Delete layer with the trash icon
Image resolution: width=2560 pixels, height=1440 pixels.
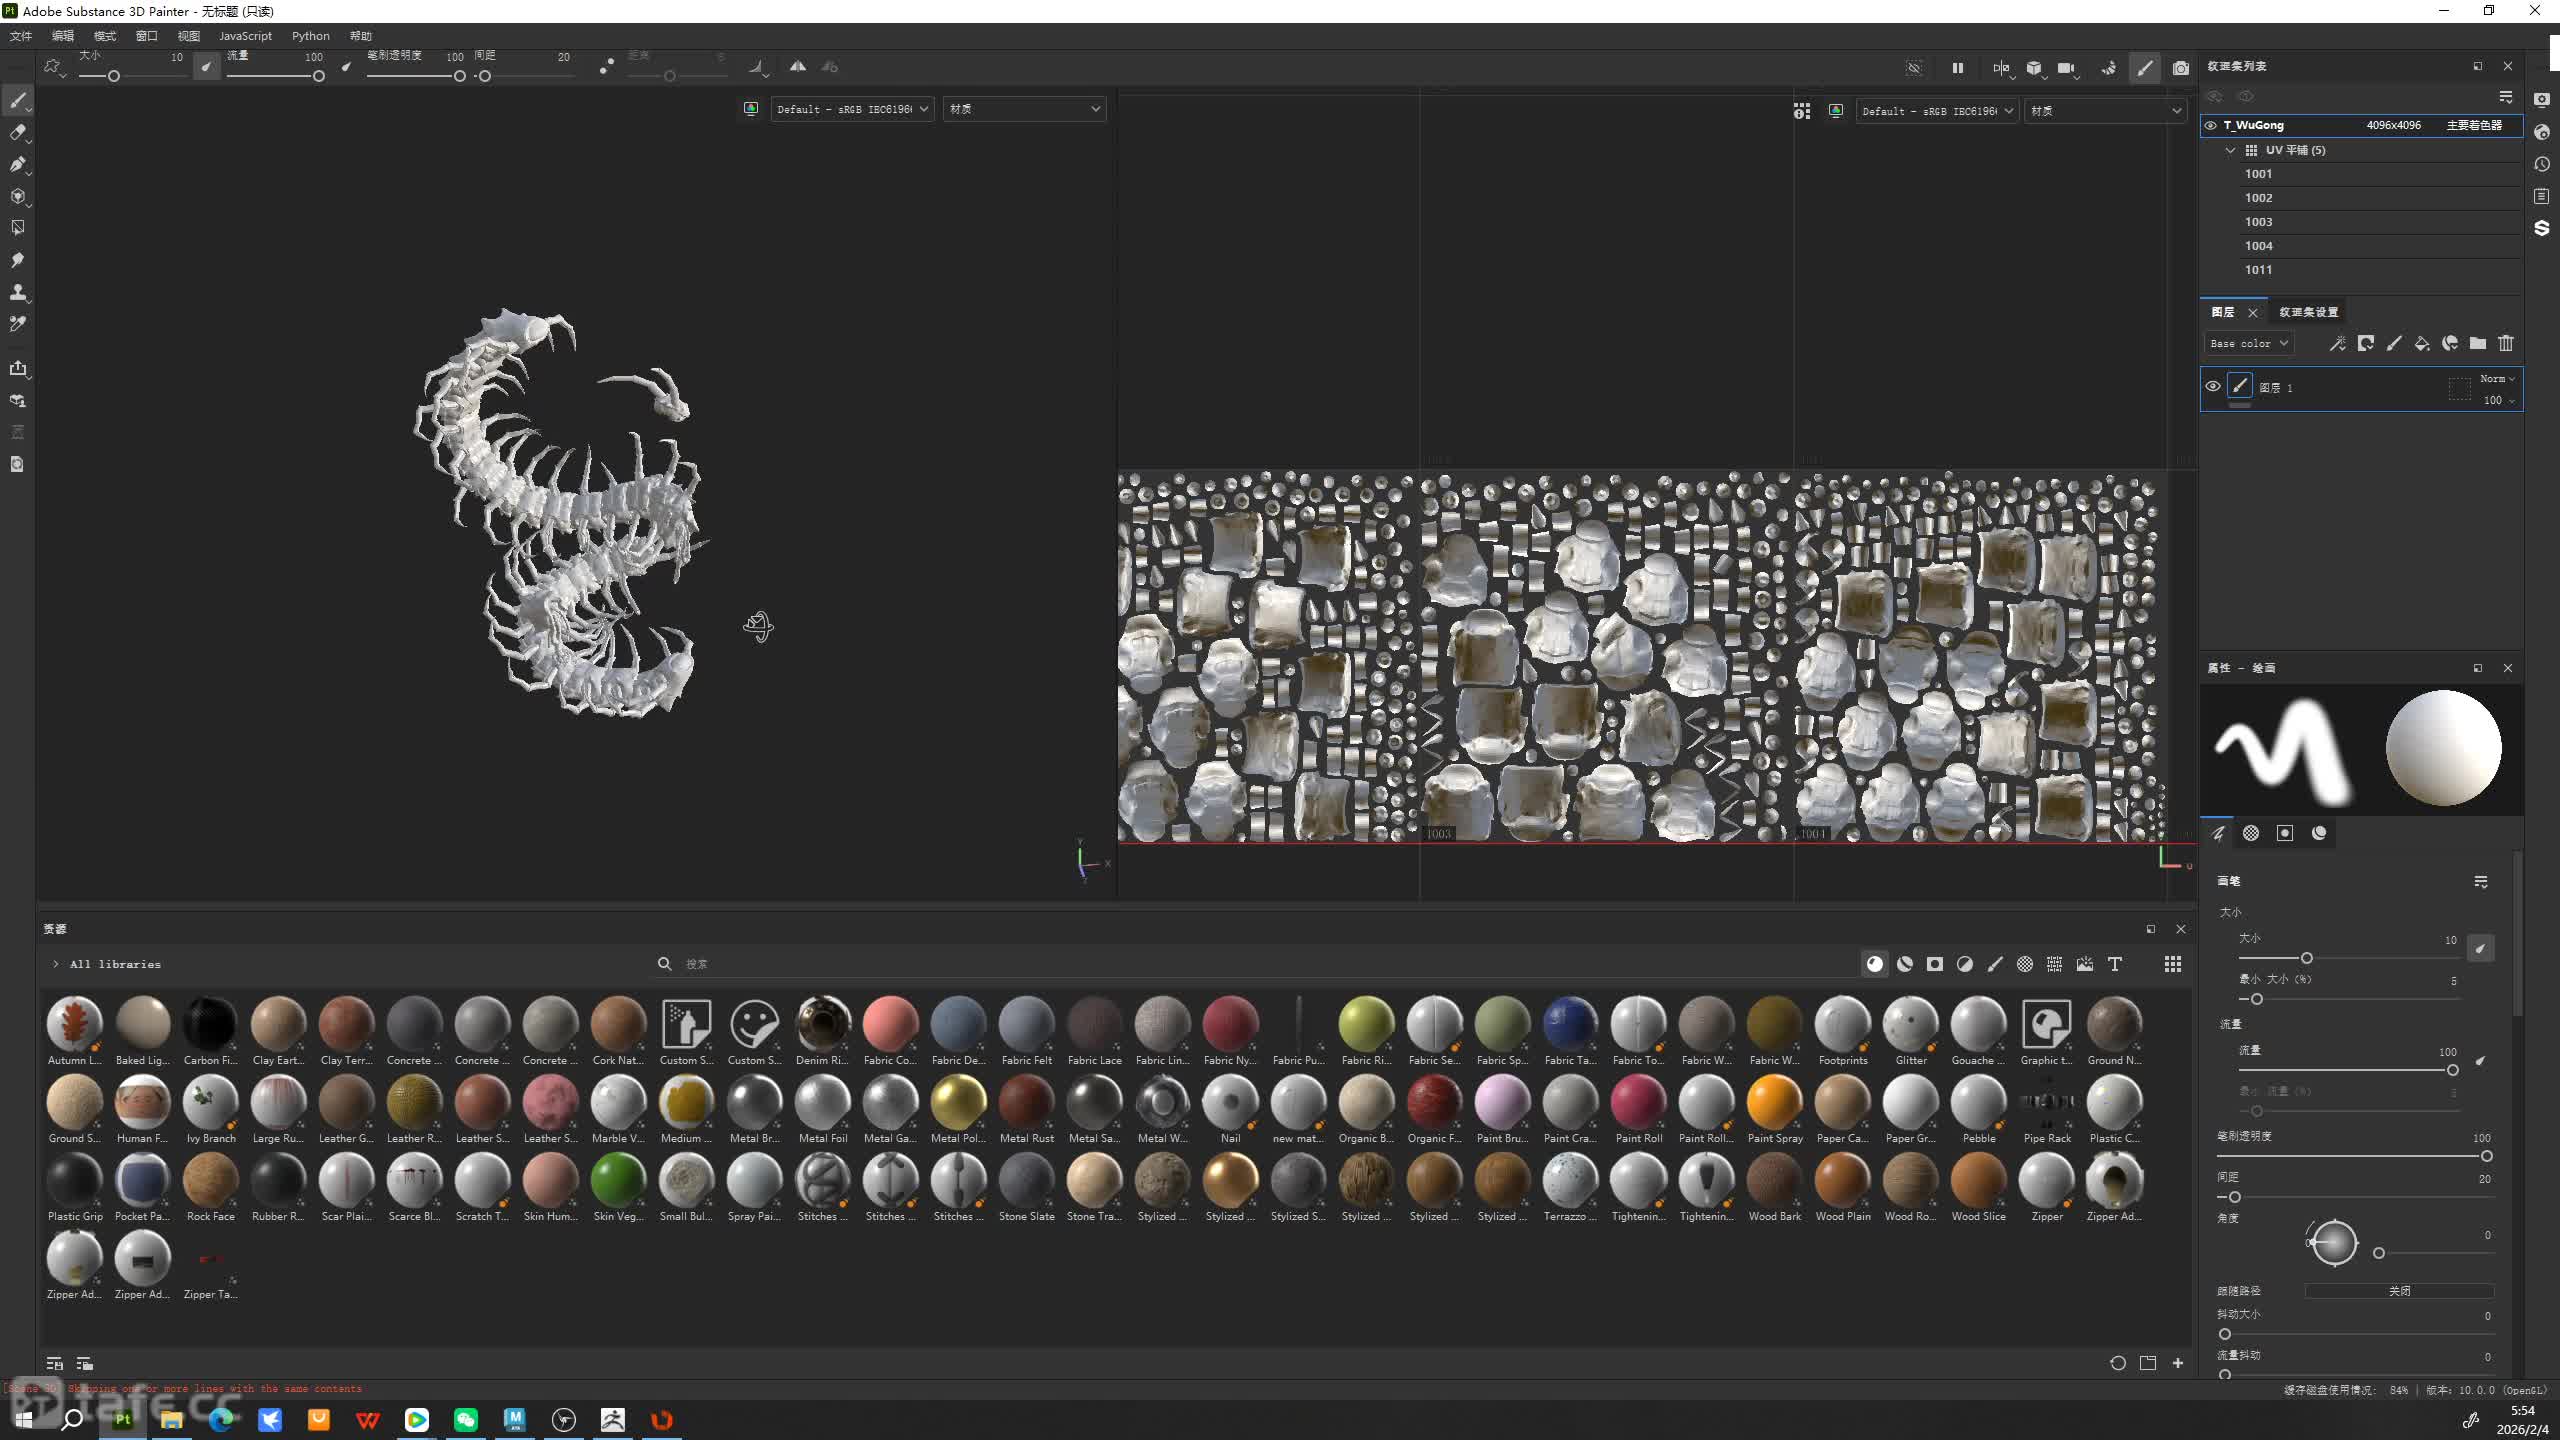tap(2505, 343)
